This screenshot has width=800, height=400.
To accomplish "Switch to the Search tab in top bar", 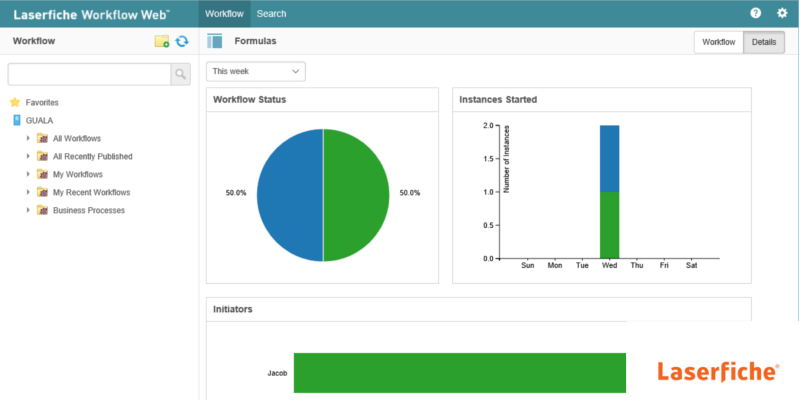I will (x=271, y=14).
